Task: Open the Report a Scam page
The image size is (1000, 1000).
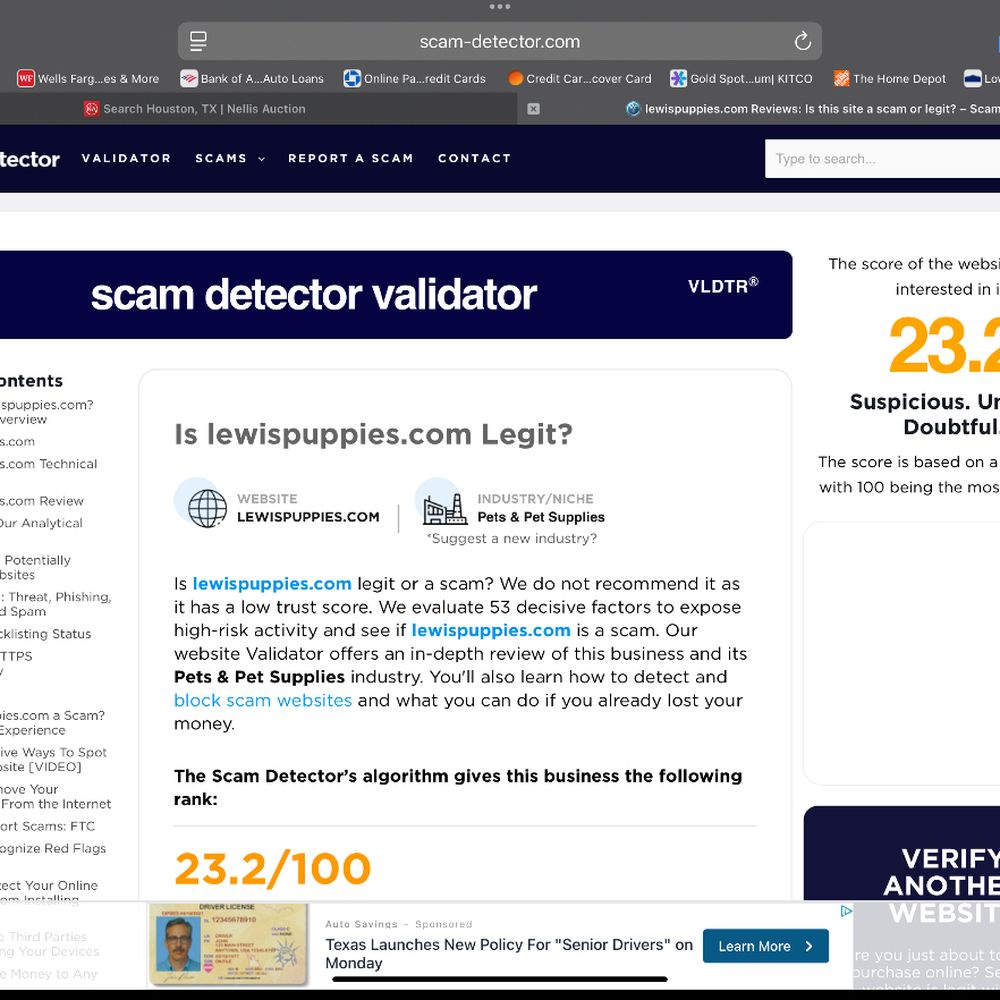Action: click(x=351, y=158)
